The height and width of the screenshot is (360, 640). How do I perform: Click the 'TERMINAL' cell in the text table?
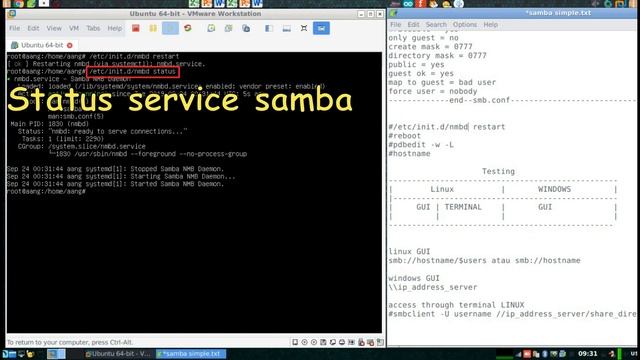[463, 207]
